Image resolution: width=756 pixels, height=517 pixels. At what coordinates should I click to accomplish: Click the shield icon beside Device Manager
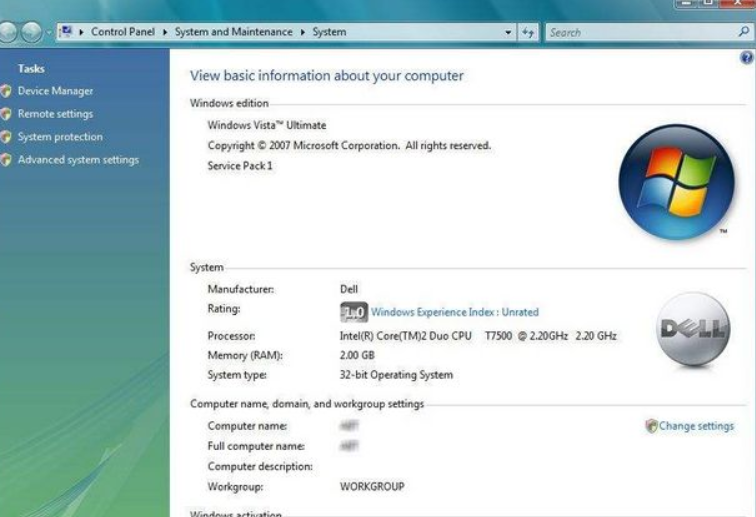[x=7, y=91]
